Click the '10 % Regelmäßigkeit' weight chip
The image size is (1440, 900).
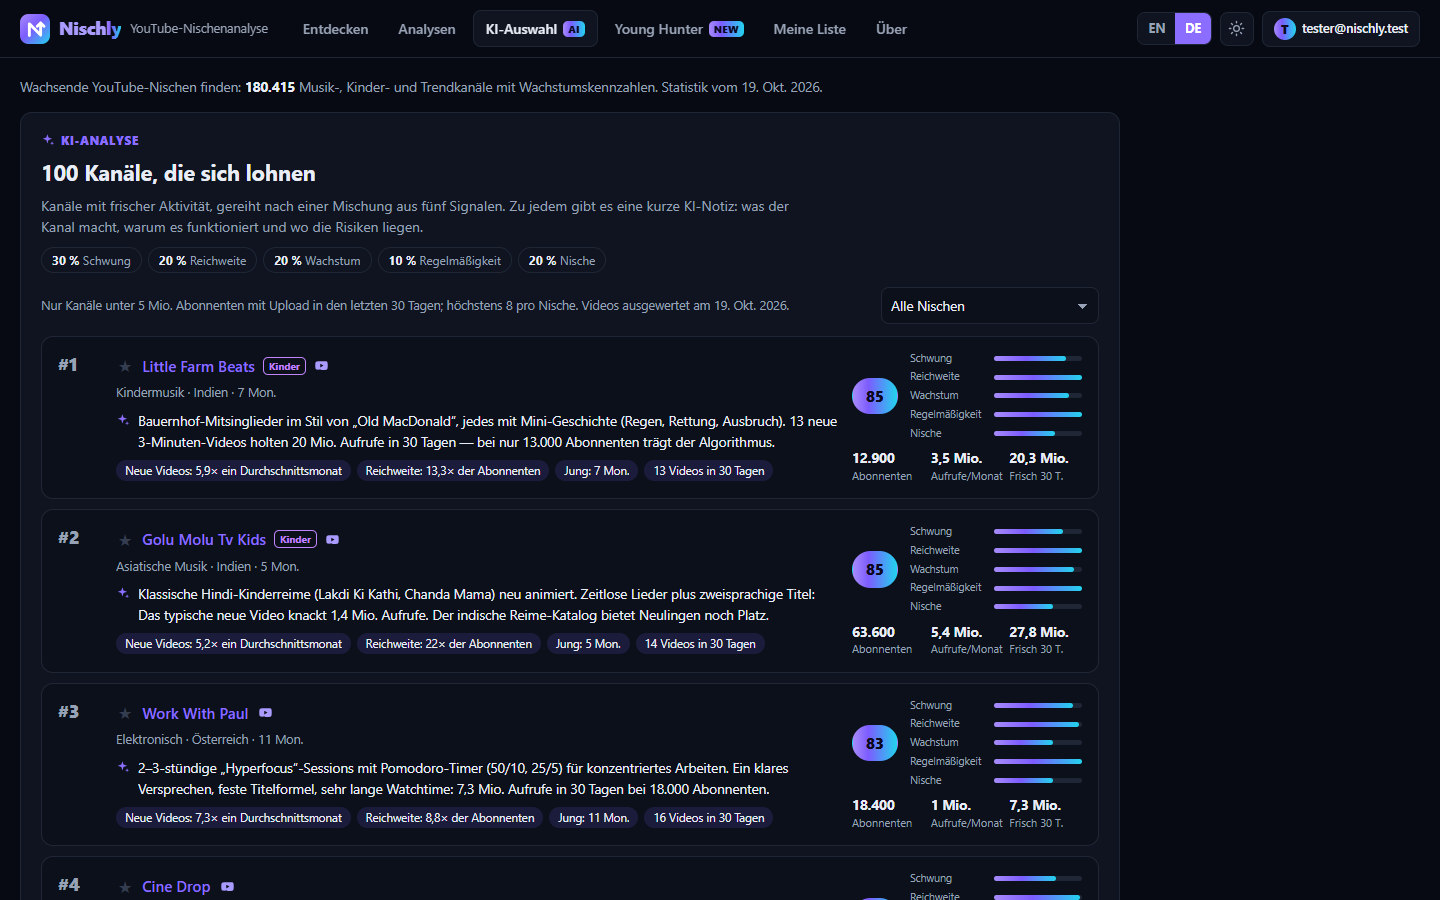(x=445, y=261)
